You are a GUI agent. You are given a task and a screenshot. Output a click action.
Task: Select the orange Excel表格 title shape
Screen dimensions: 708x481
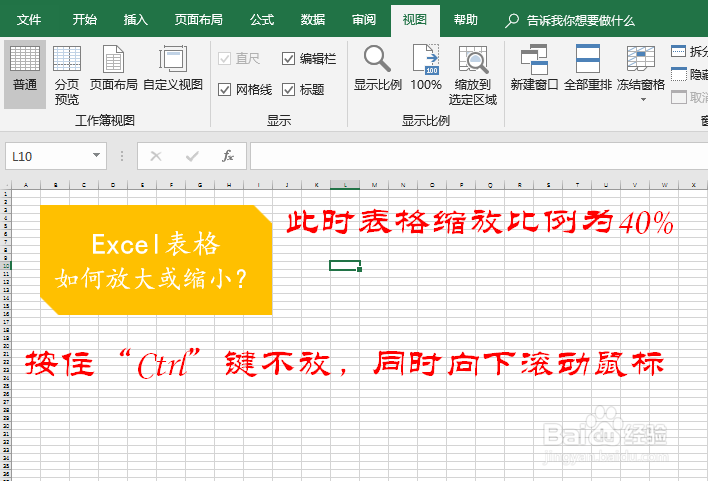(x=156, y=260)
